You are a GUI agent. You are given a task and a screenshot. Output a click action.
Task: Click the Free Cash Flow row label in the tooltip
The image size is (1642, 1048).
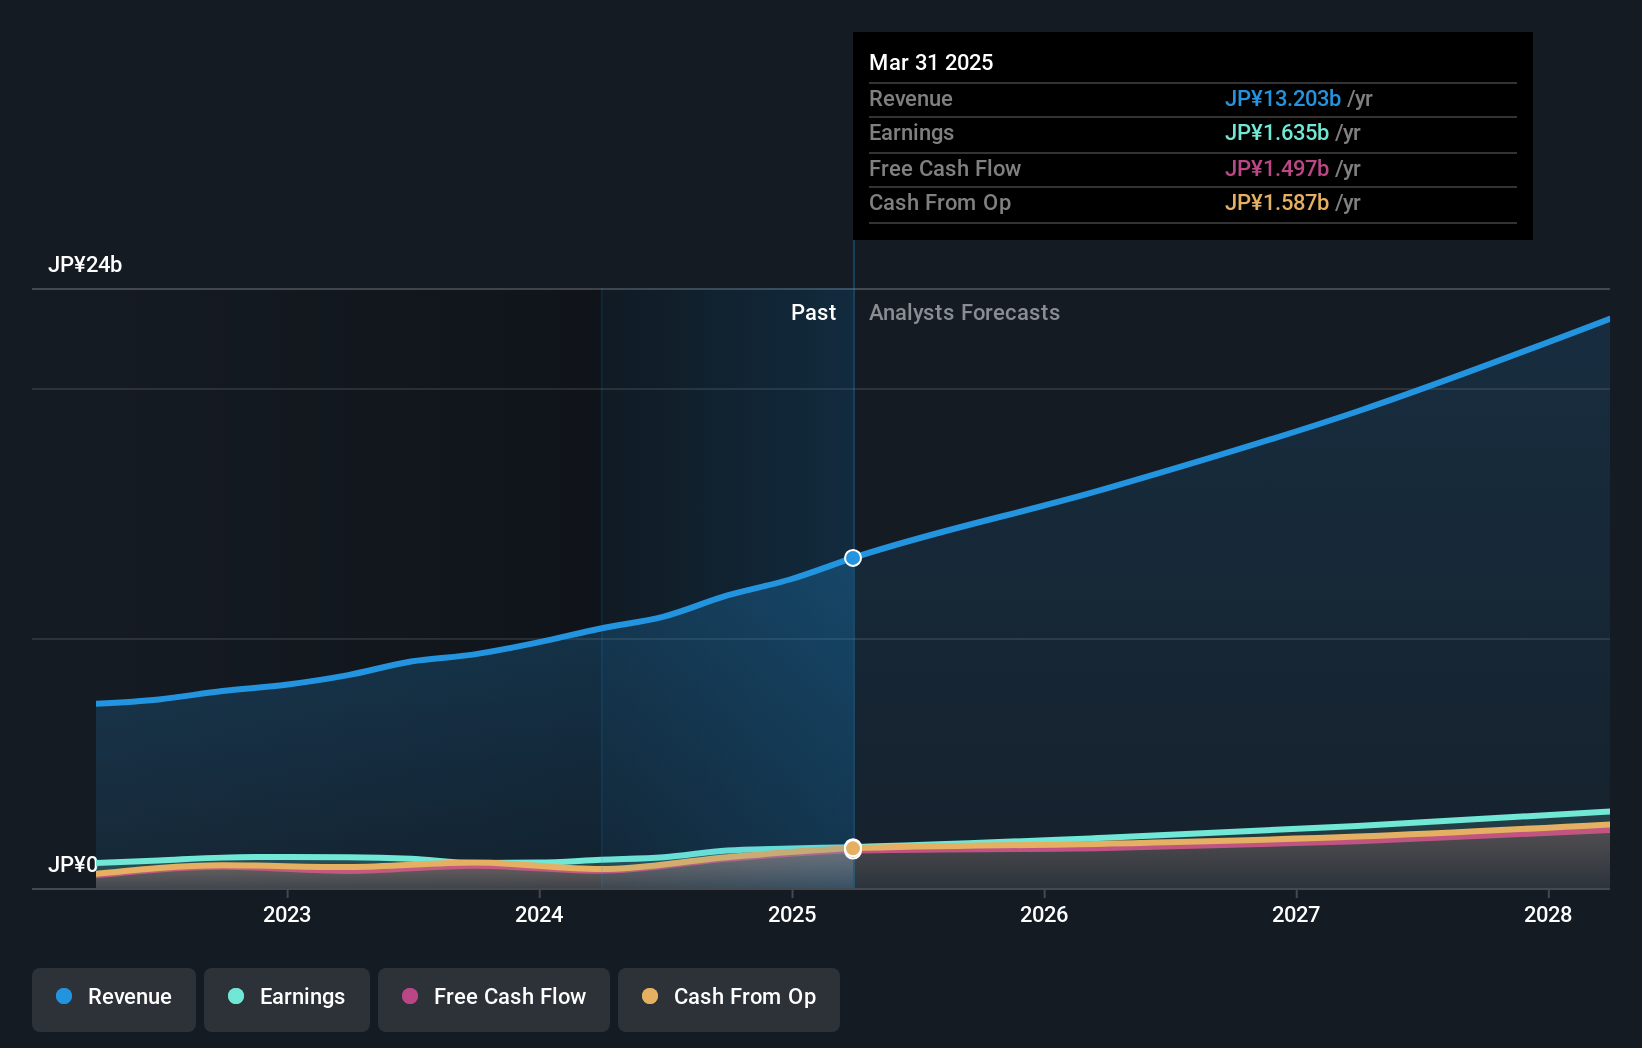pyautogui.click(x=945, y=169)
